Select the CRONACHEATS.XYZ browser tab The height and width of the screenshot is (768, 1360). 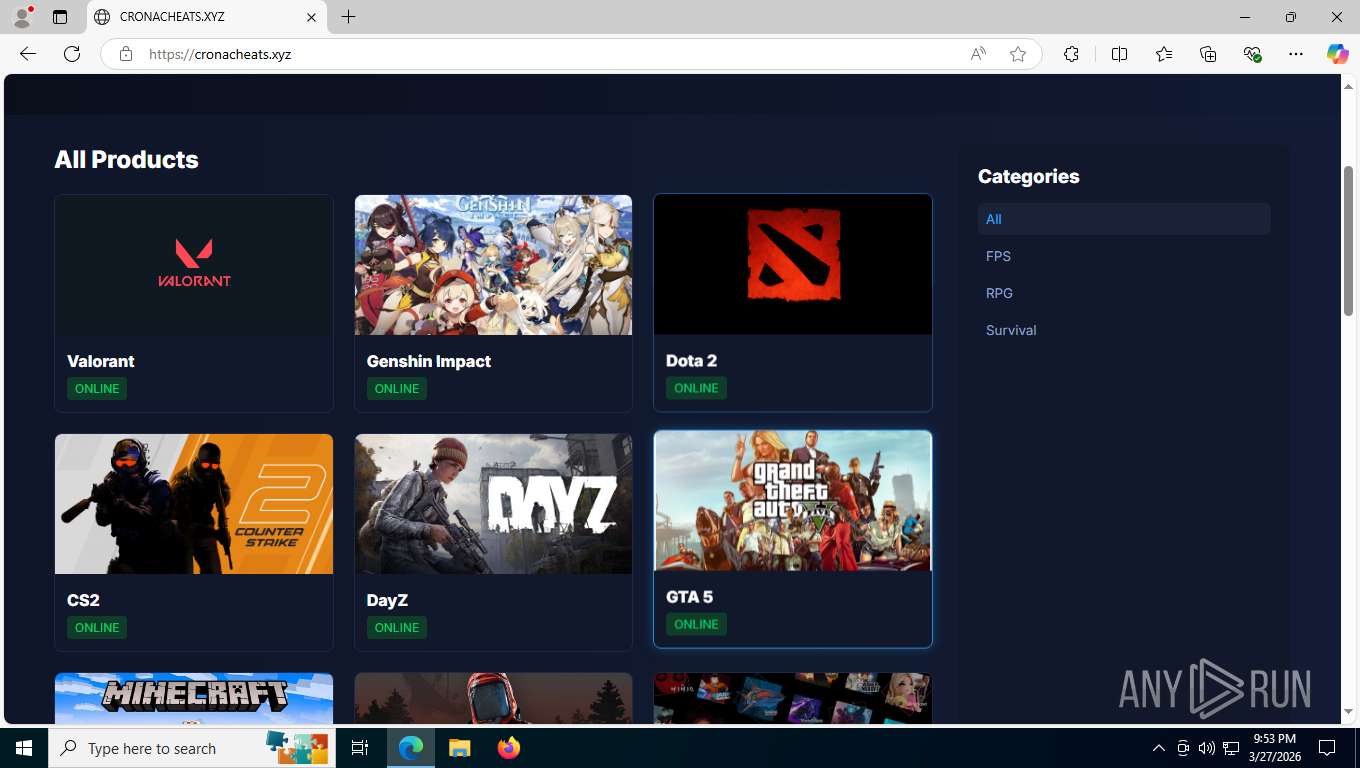[207, 17]
